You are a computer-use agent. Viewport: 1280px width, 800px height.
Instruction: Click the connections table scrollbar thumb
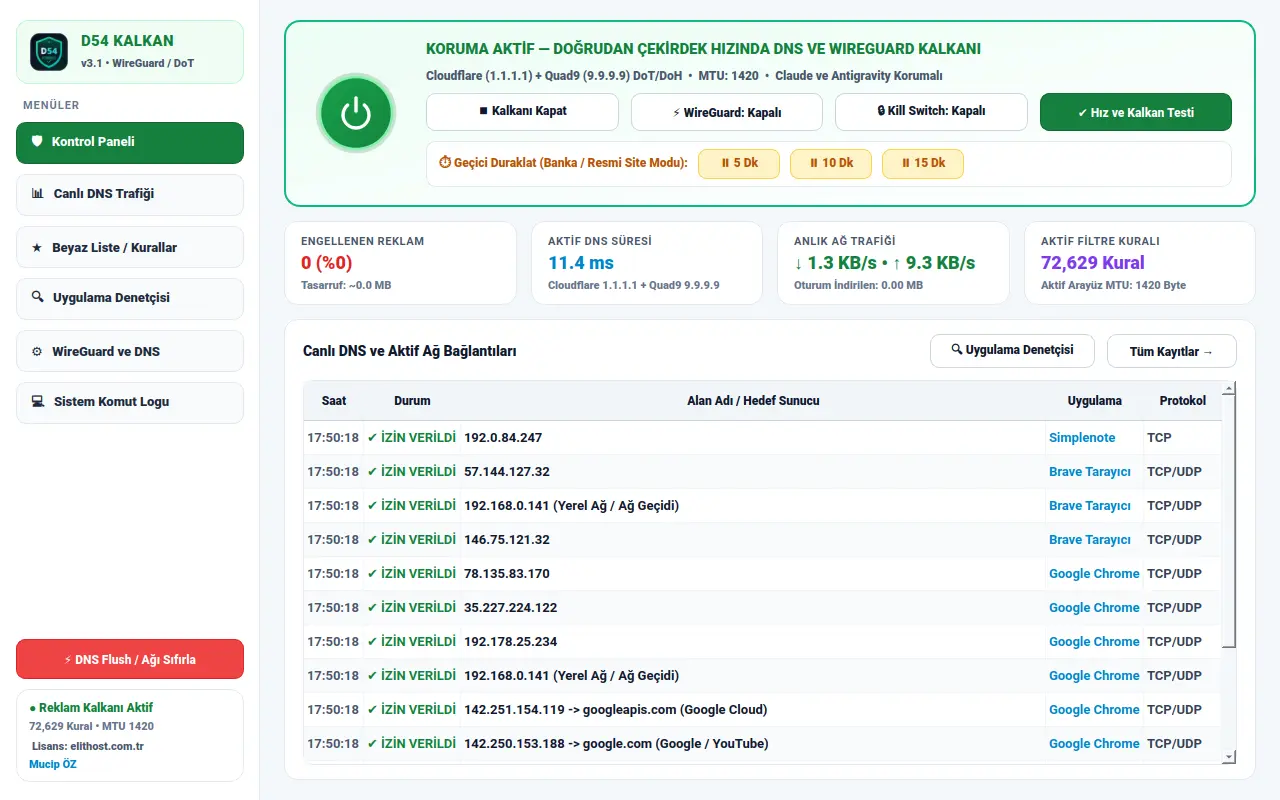(x=1229, y=520)
